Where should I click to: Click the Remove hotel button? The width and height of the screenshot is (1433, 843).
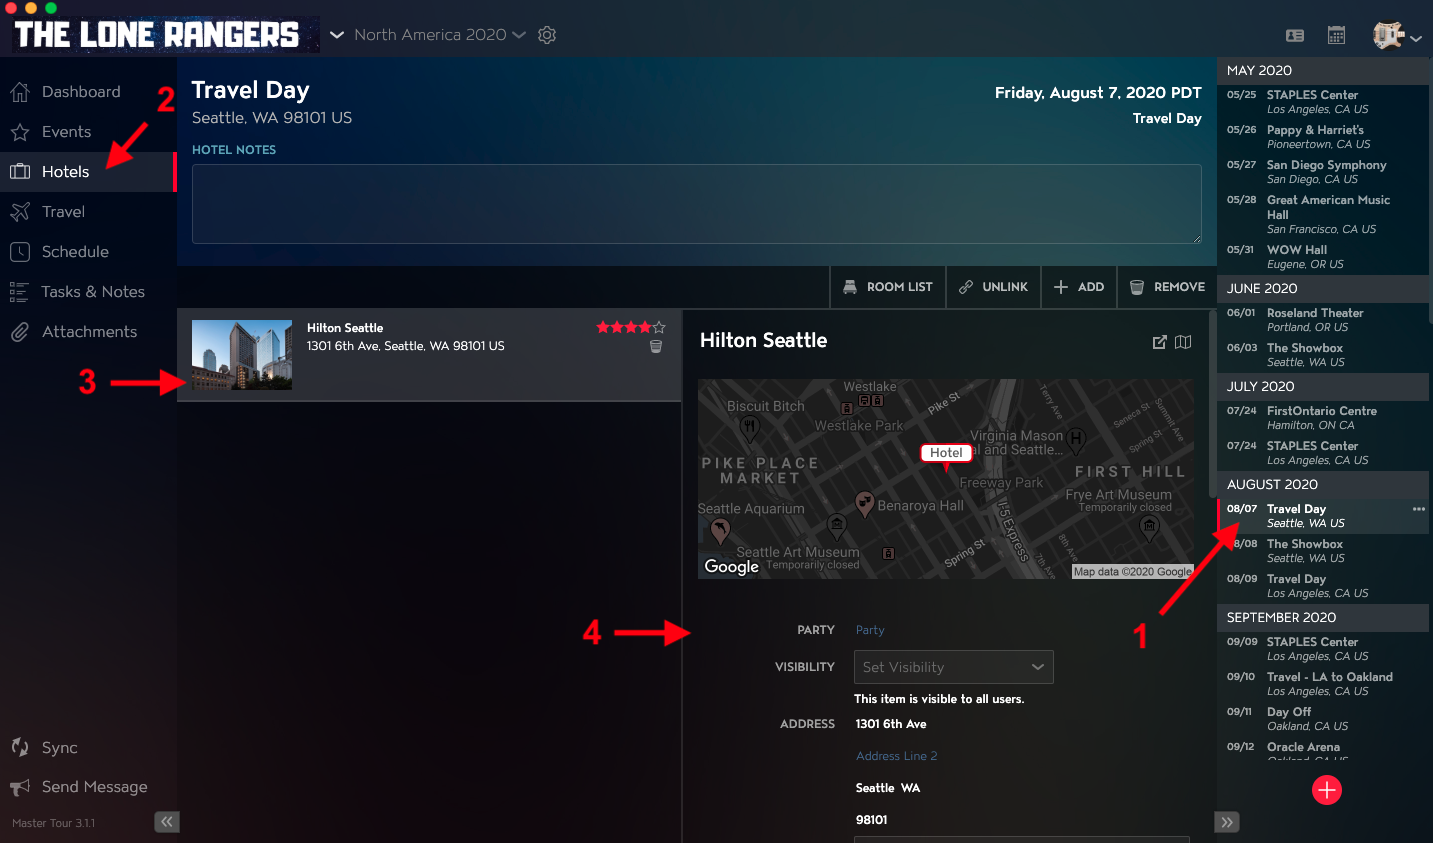click(1167, 287)
